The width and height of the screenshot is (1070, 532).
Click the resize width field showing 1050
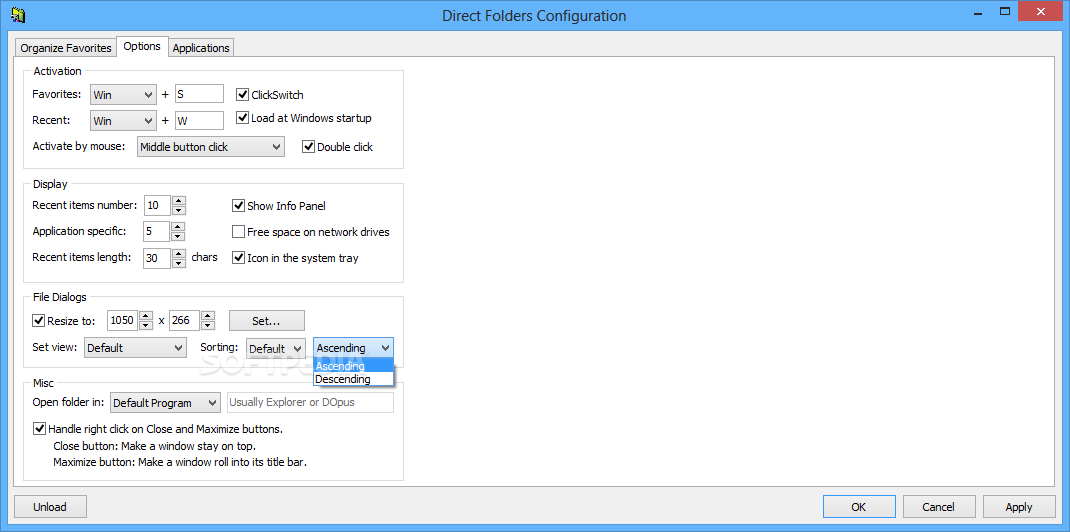(124, 320)
